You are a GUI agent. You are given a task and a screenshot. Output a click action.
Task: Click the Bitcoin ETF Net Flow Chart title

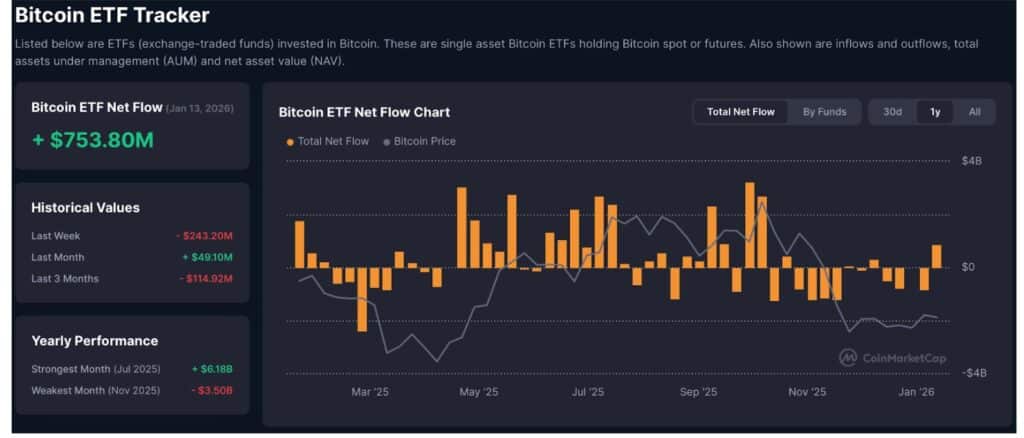pos(364,112)
